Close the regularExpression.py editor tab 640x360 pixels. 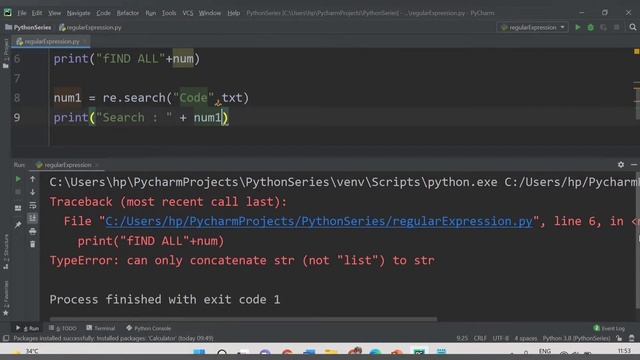[85, 42]
